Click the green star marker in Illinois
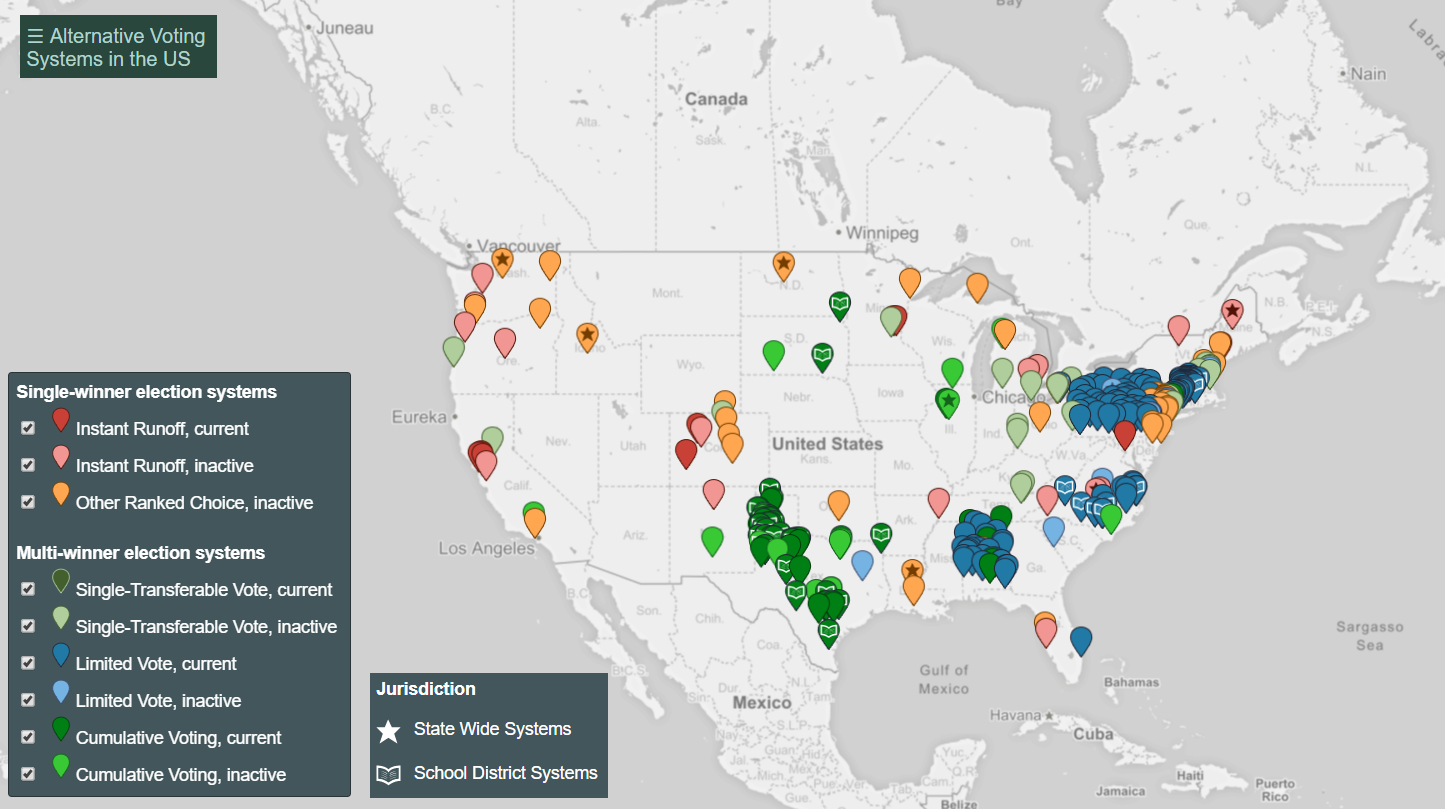This screenshot has height=809, width=1445. click(x=946, y=401)
